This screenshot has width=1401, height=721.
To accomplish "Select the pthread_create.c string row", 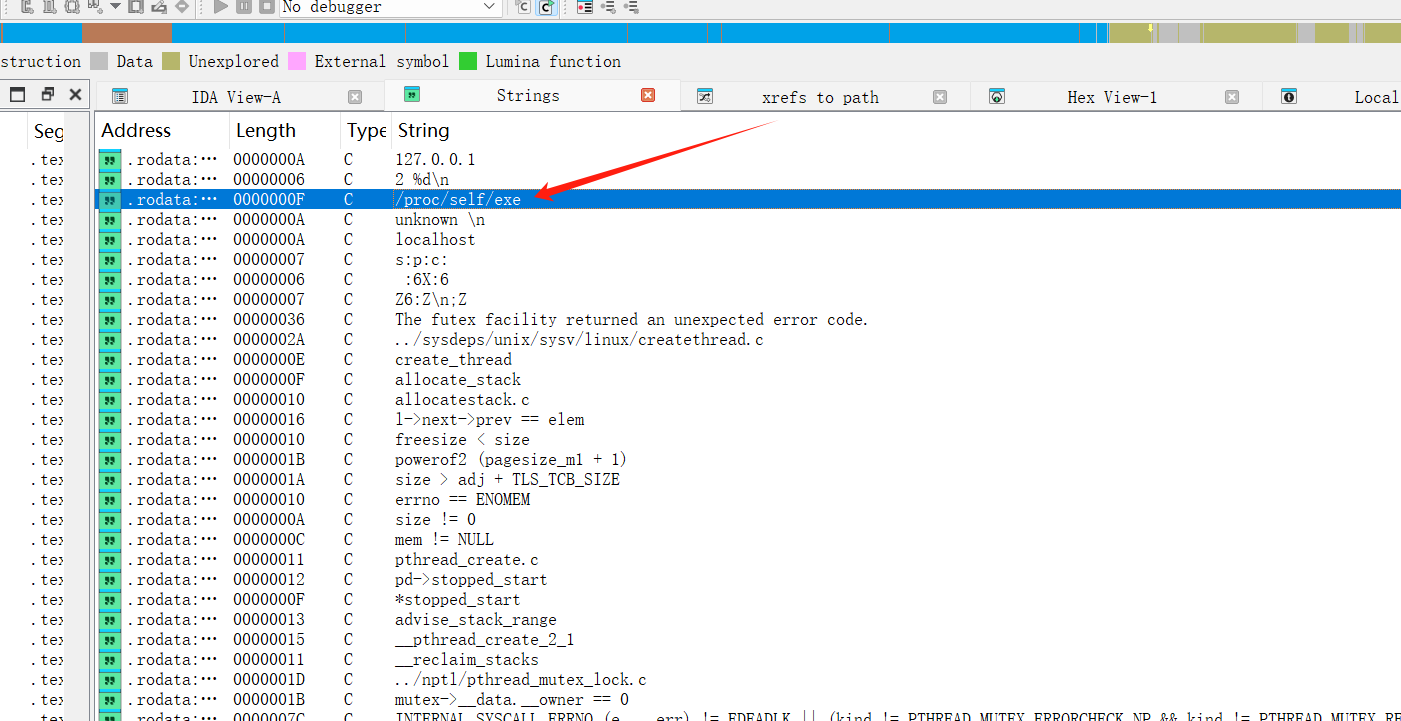I will coord(748,560).
